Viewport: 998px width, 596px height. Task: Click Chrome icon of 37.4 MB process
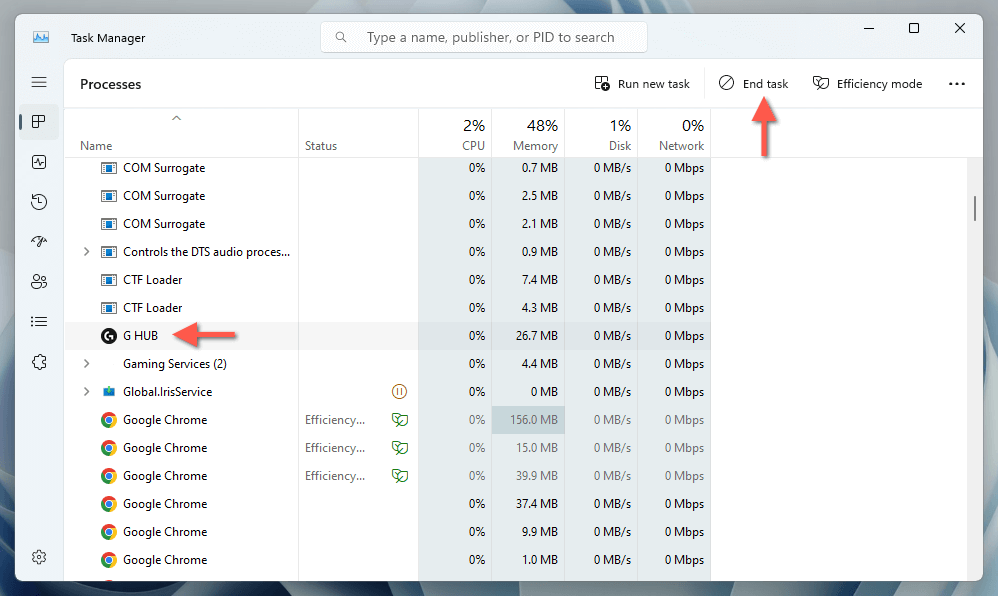pyautogui.click(x=109, y=504)
